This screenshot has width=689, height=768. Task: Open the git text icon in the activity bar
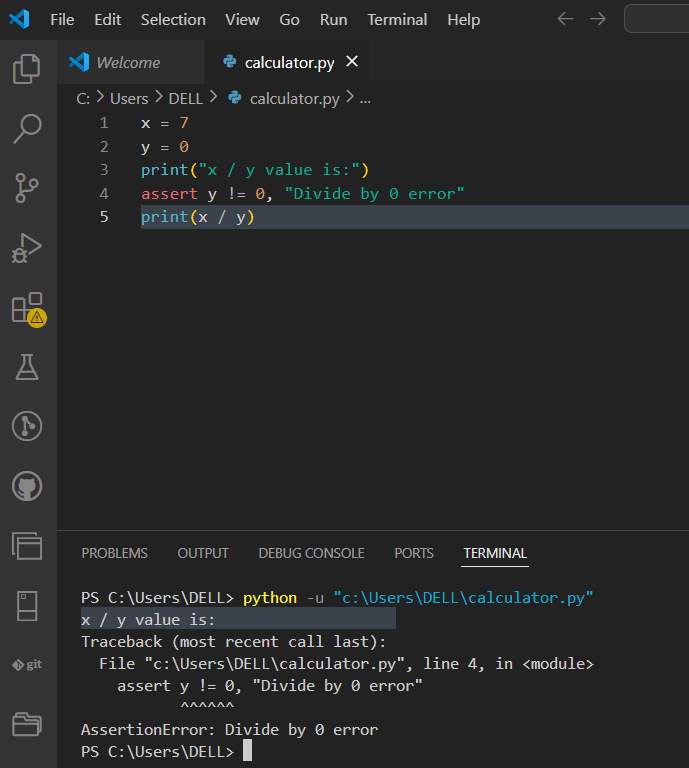(x=27, y=665)
